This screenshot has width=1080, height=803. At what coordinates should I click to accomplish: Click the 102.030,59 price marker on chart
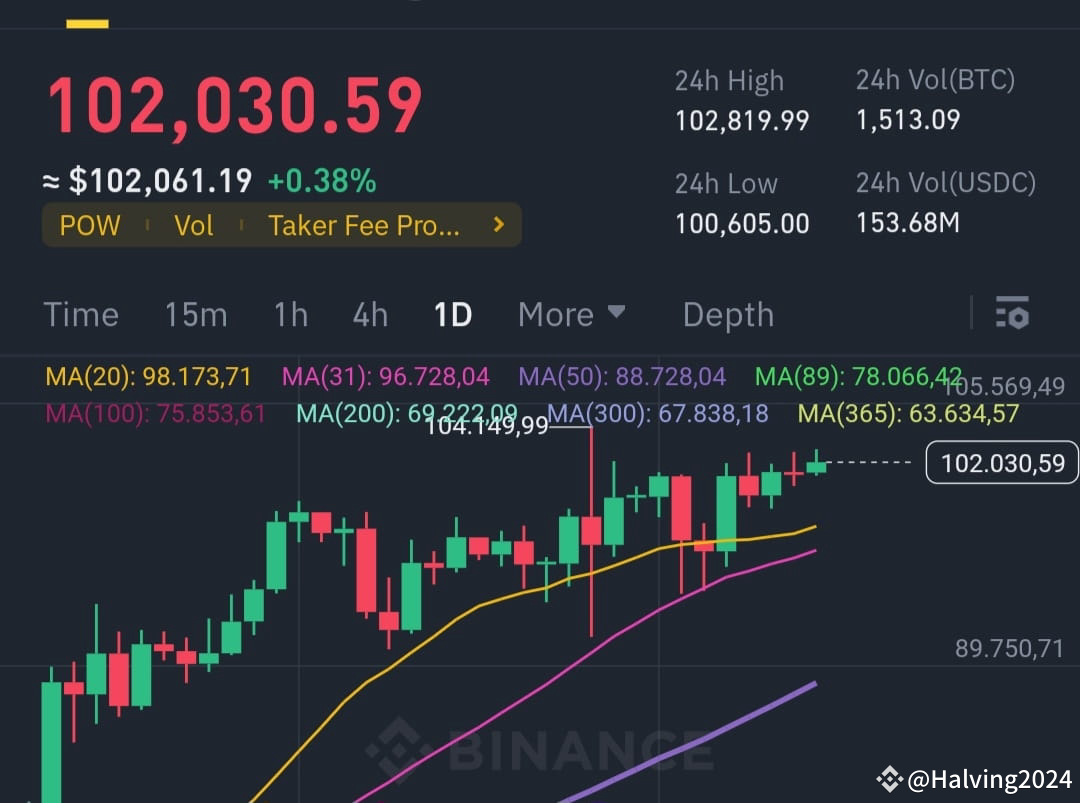click(x=1001, y=462)
